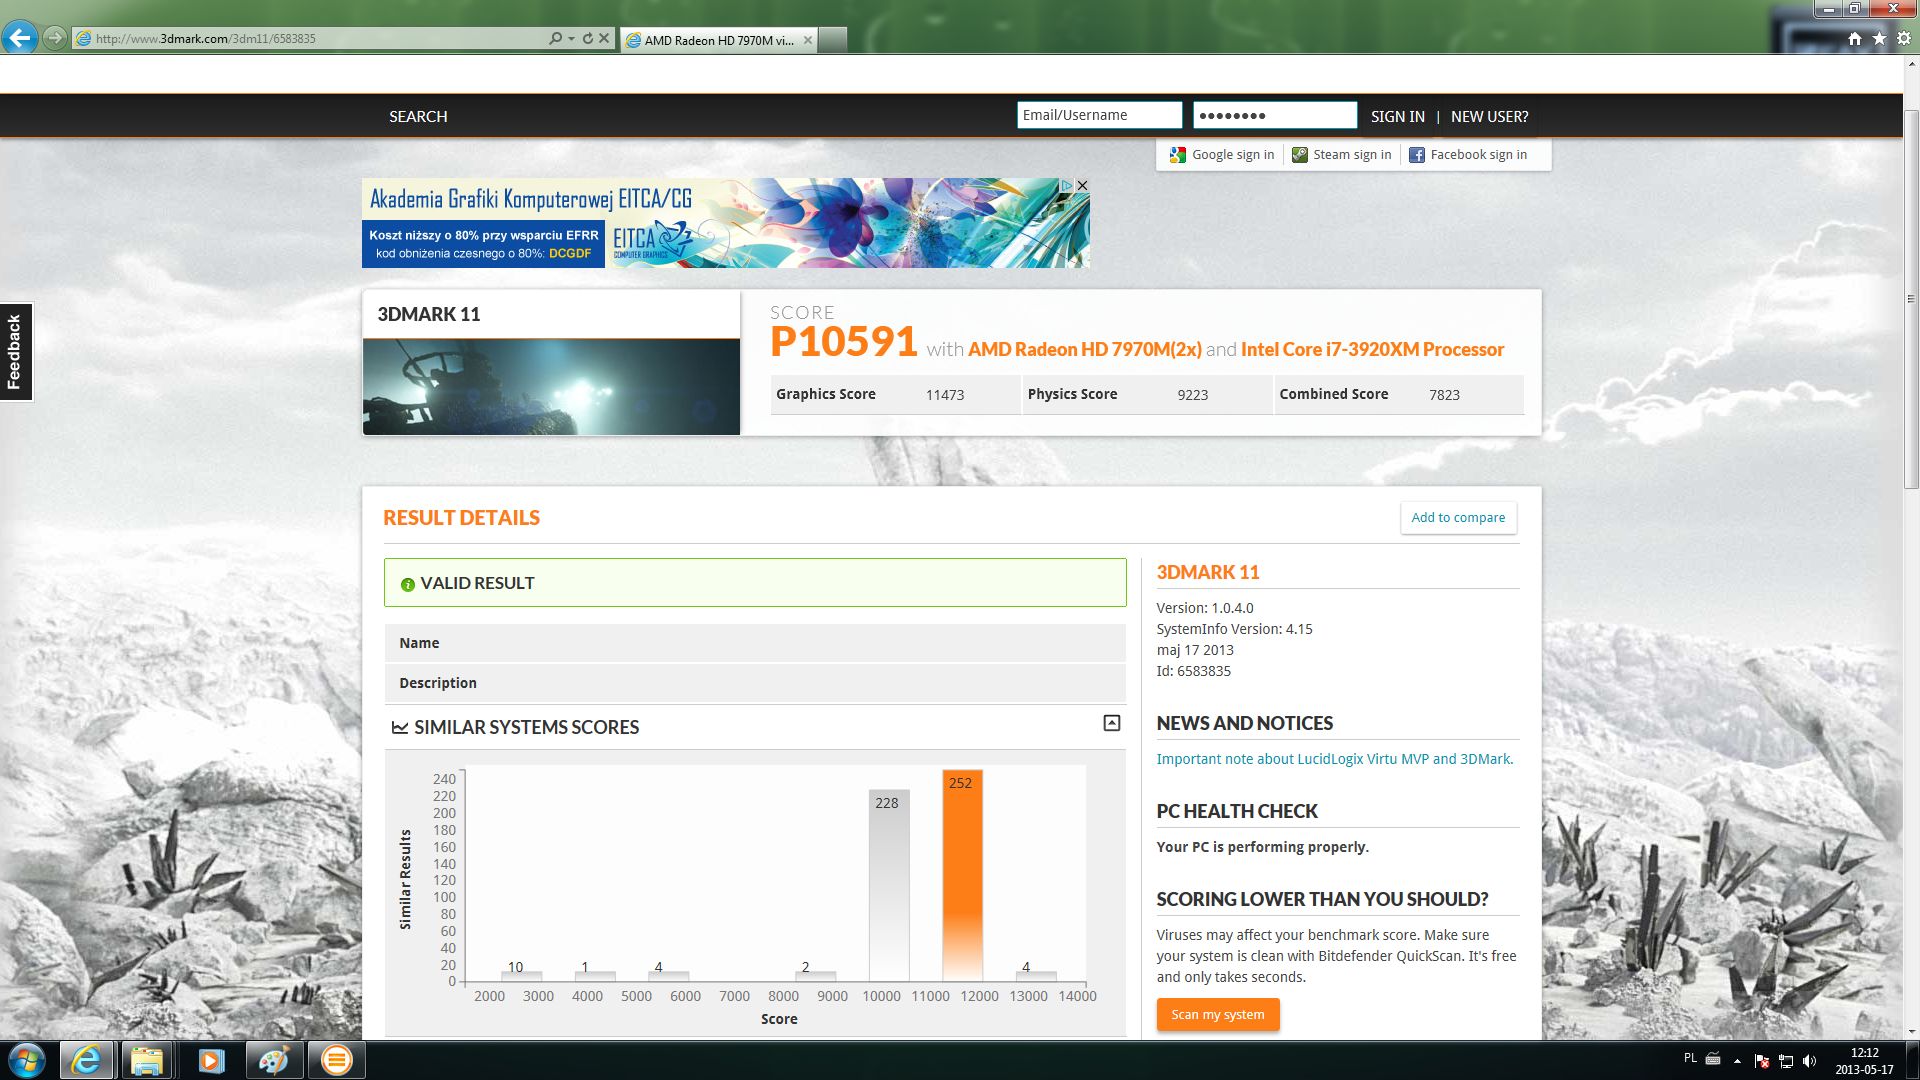Screen dimensions: 1920x1080
Task: Click the Steam sign in icon
Action: pos(1300,155)
